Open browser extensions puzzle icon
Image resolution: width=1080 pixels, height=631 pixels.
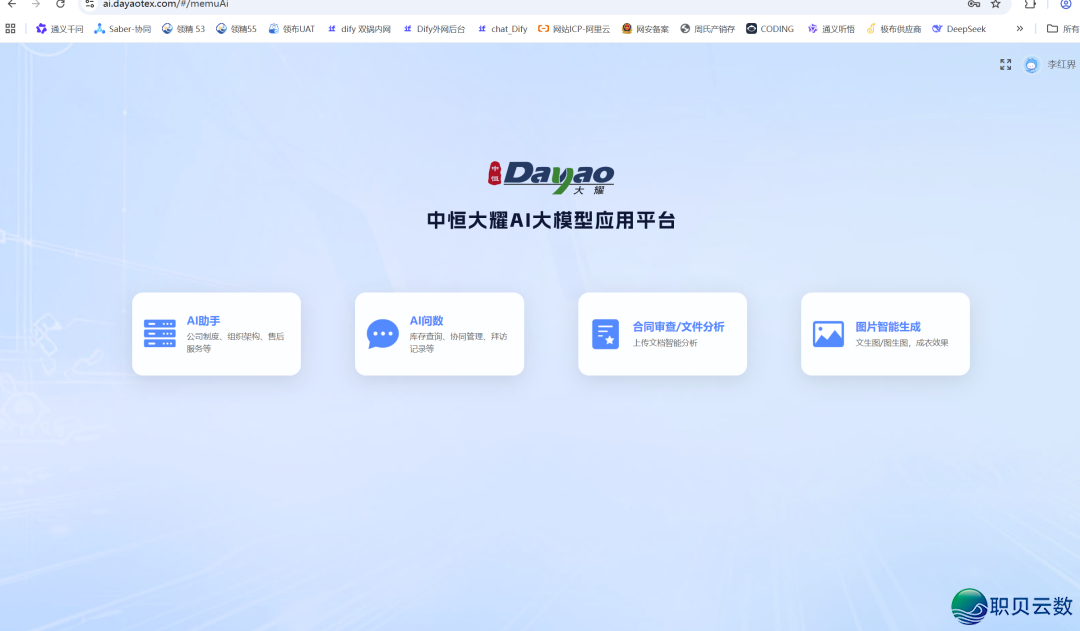point(1030,4)
